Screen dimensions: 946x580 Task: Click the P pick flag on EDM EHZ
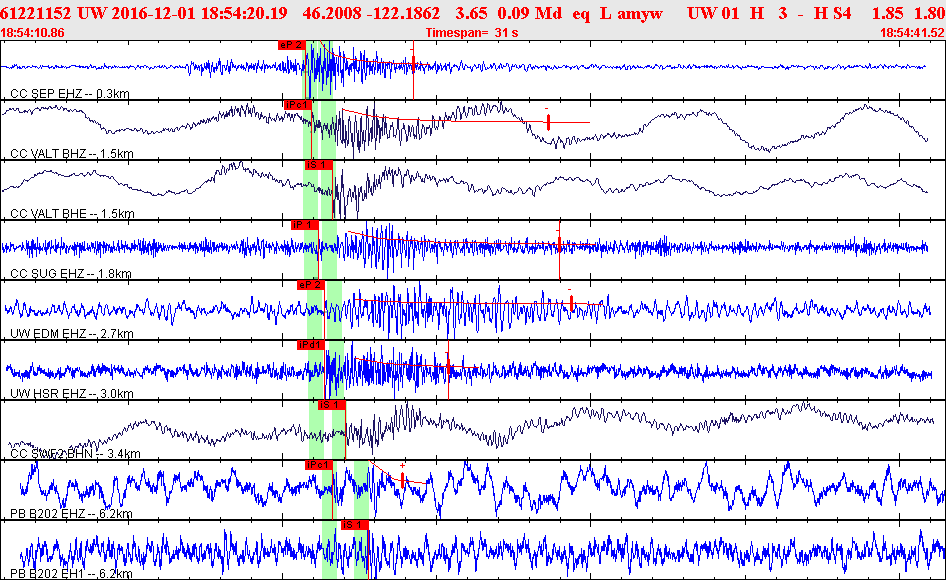[x=311, y=285]
